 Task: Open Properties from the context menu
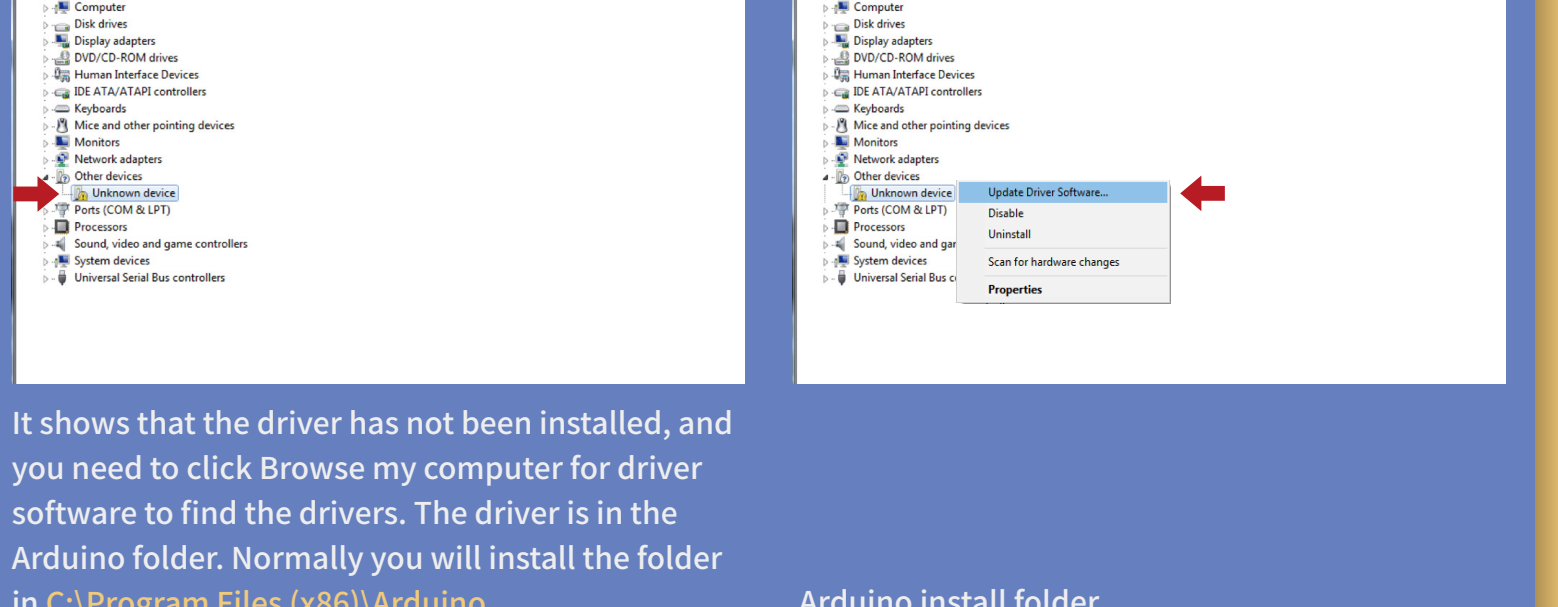click(x=1063, y=289)
